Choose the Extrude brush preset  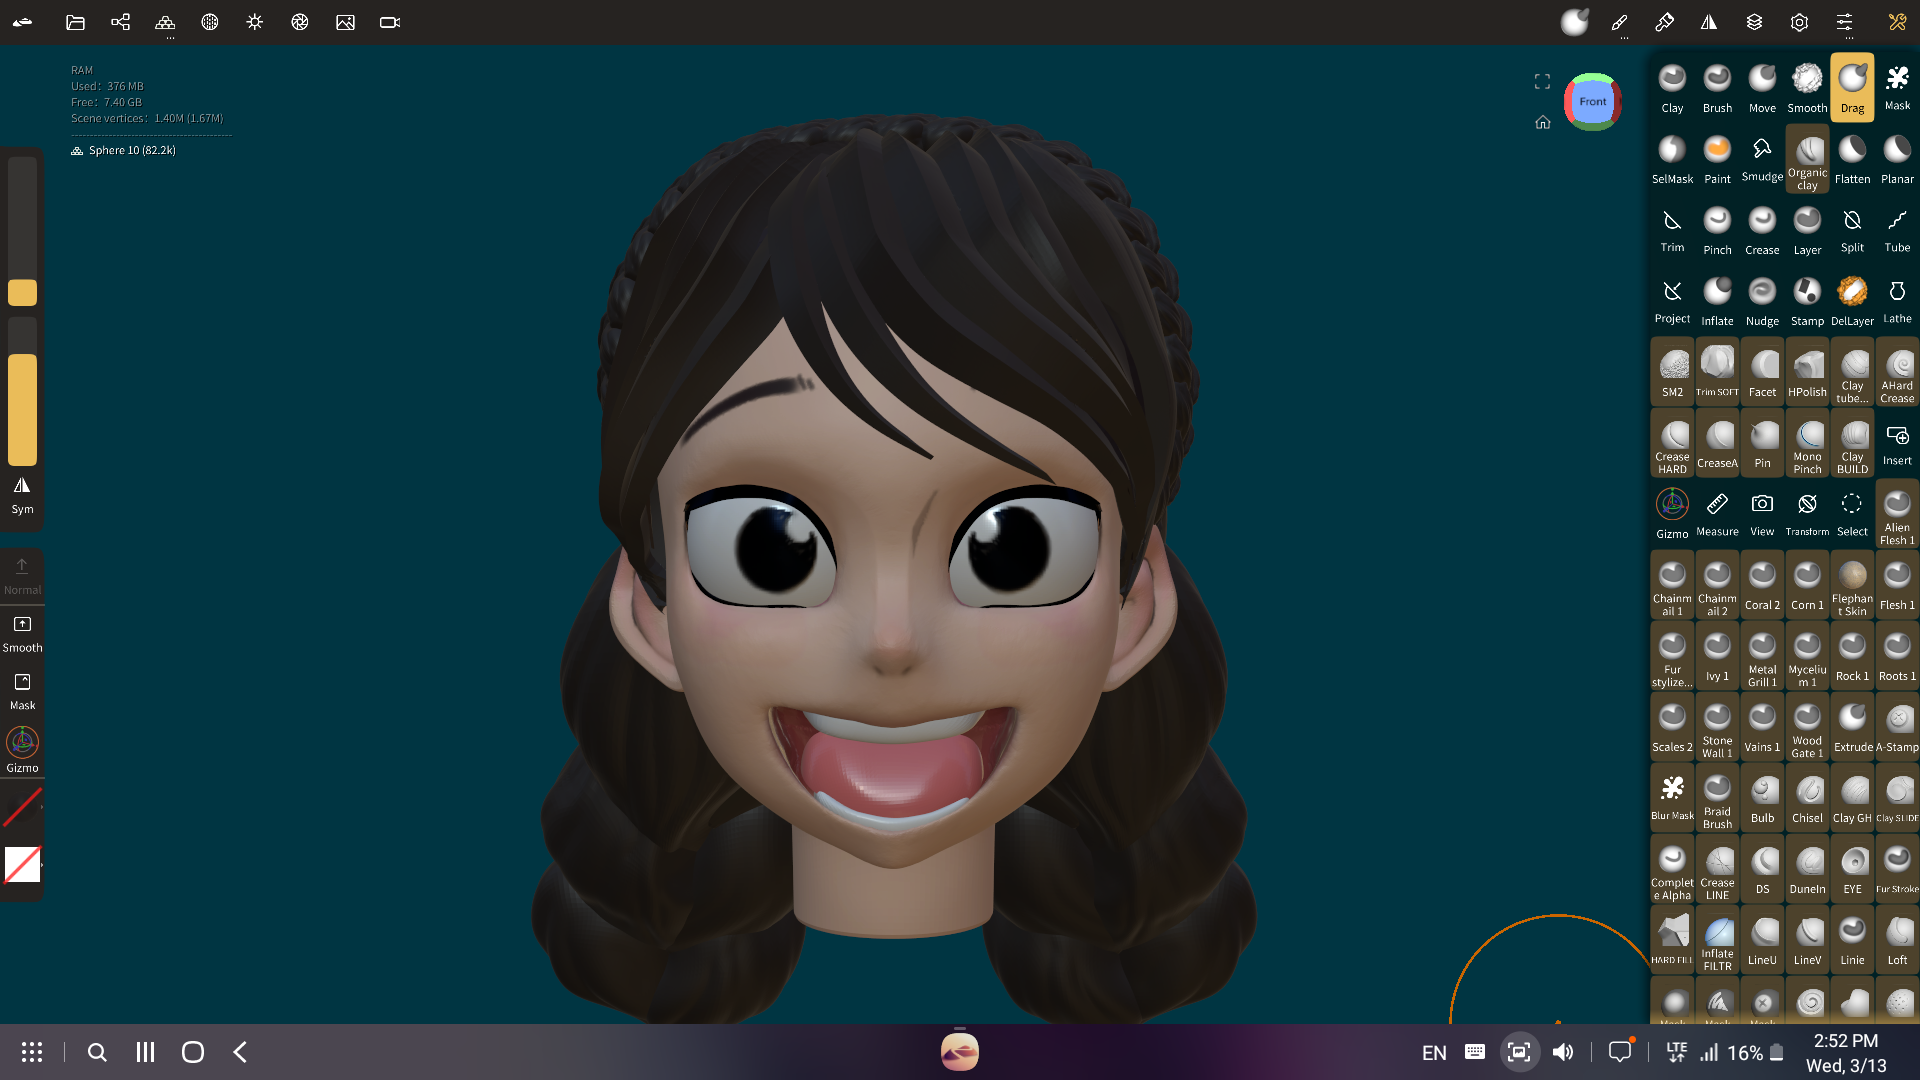click(x=1852, y=727)
